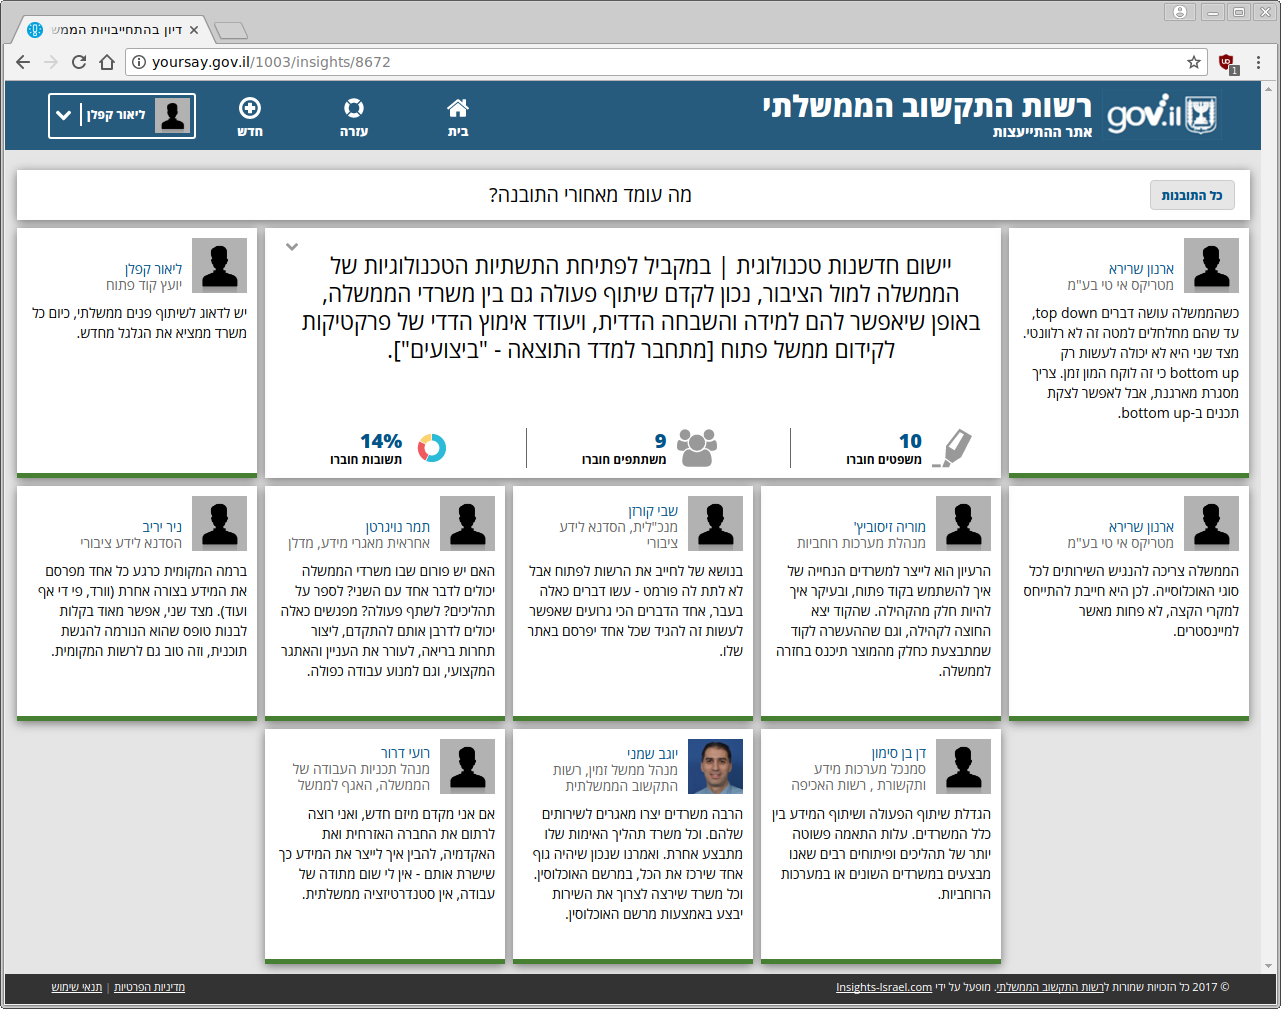The image size is (1281, 1009).
Task: Open the Insights-Israel.com footer link
Action: pyautogui.click(x=884, y=987)
